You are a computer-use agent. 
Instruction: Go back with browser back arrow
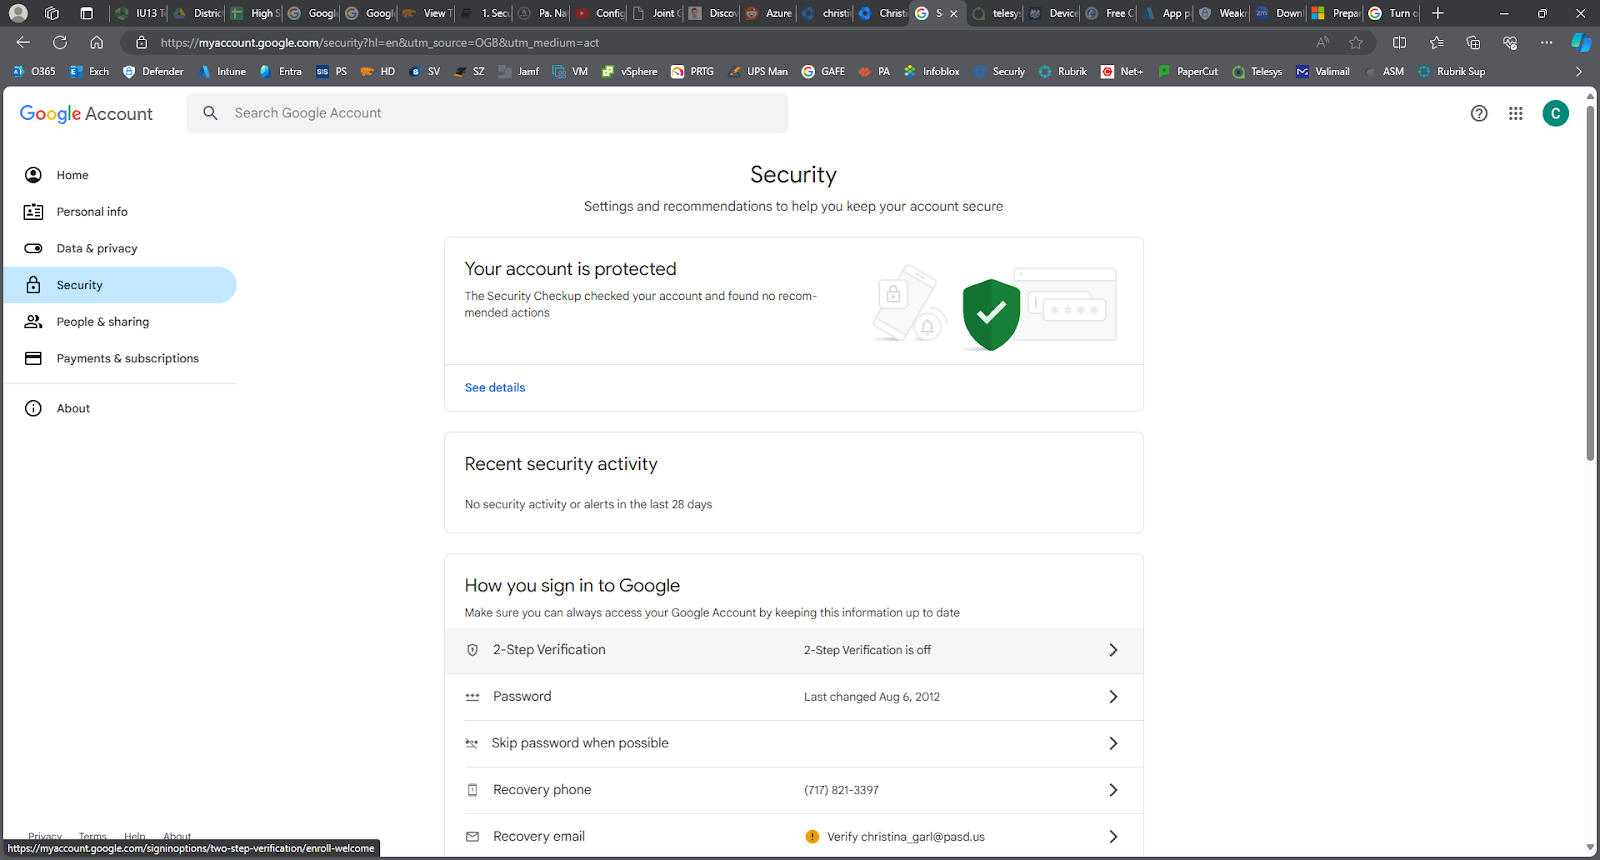click(x=23, y=42)
